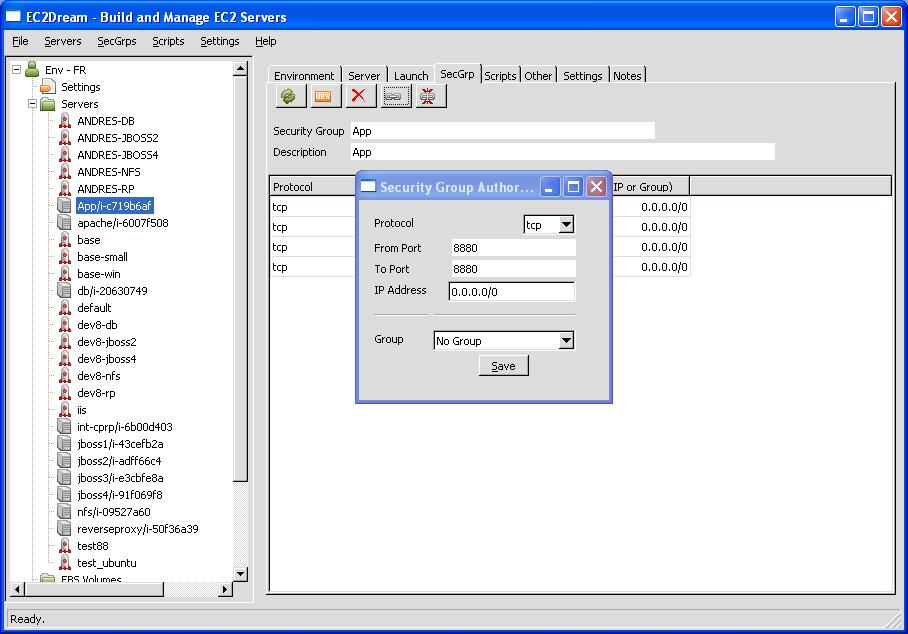Screen dimensions: 908x634
Task: Click the tree scrollbar up arrow
Action: point(240,69)
